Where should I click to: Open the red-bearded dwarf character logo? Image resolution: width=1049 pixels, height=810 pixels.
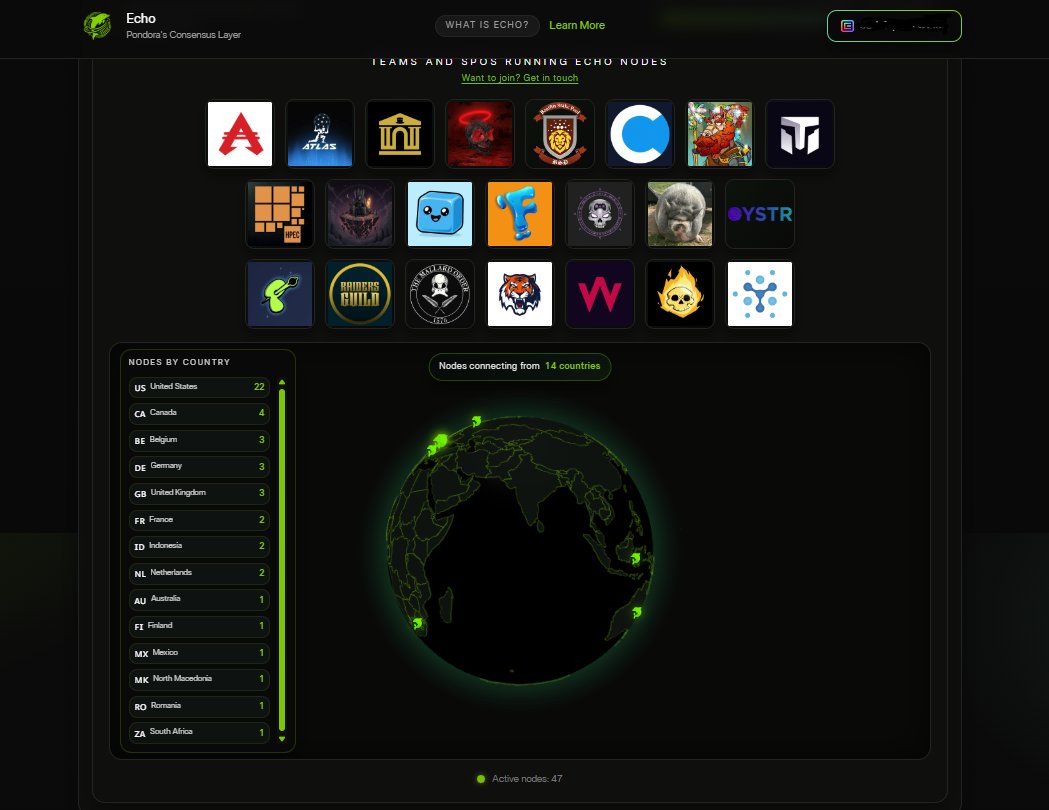pyautogui.click(x=720, y=134)
